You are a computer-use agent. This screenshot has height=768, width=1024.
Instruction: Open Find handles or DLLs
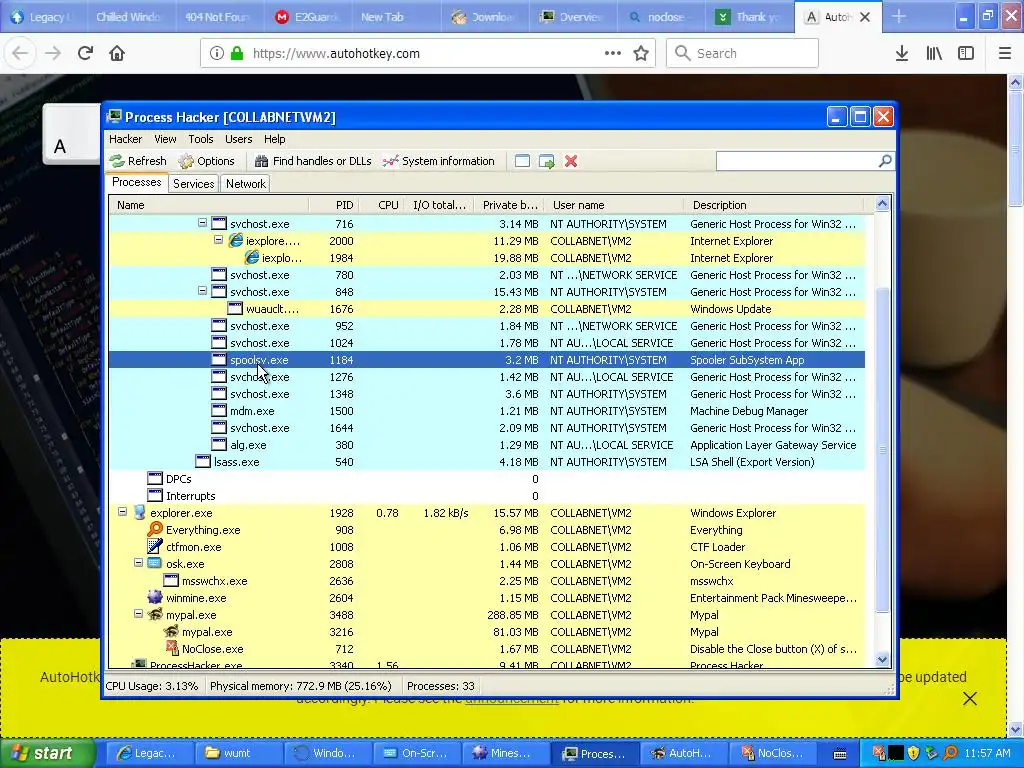(x=313, y=161)
